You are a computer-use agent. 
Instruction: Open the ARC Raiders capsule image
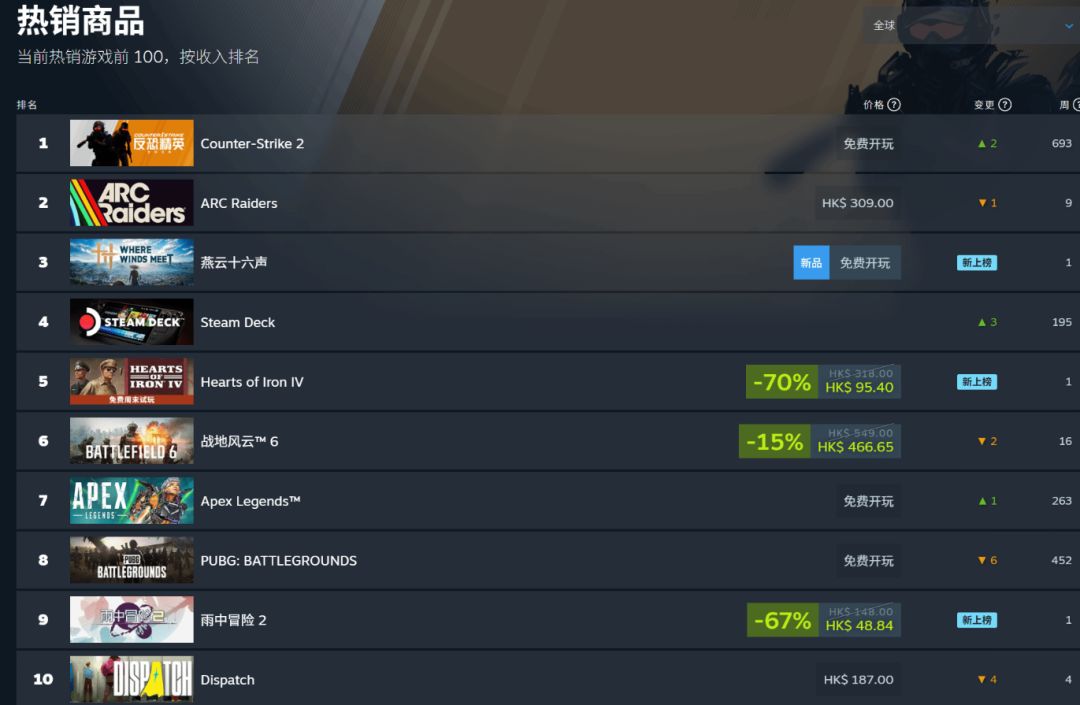pos(132,202)
